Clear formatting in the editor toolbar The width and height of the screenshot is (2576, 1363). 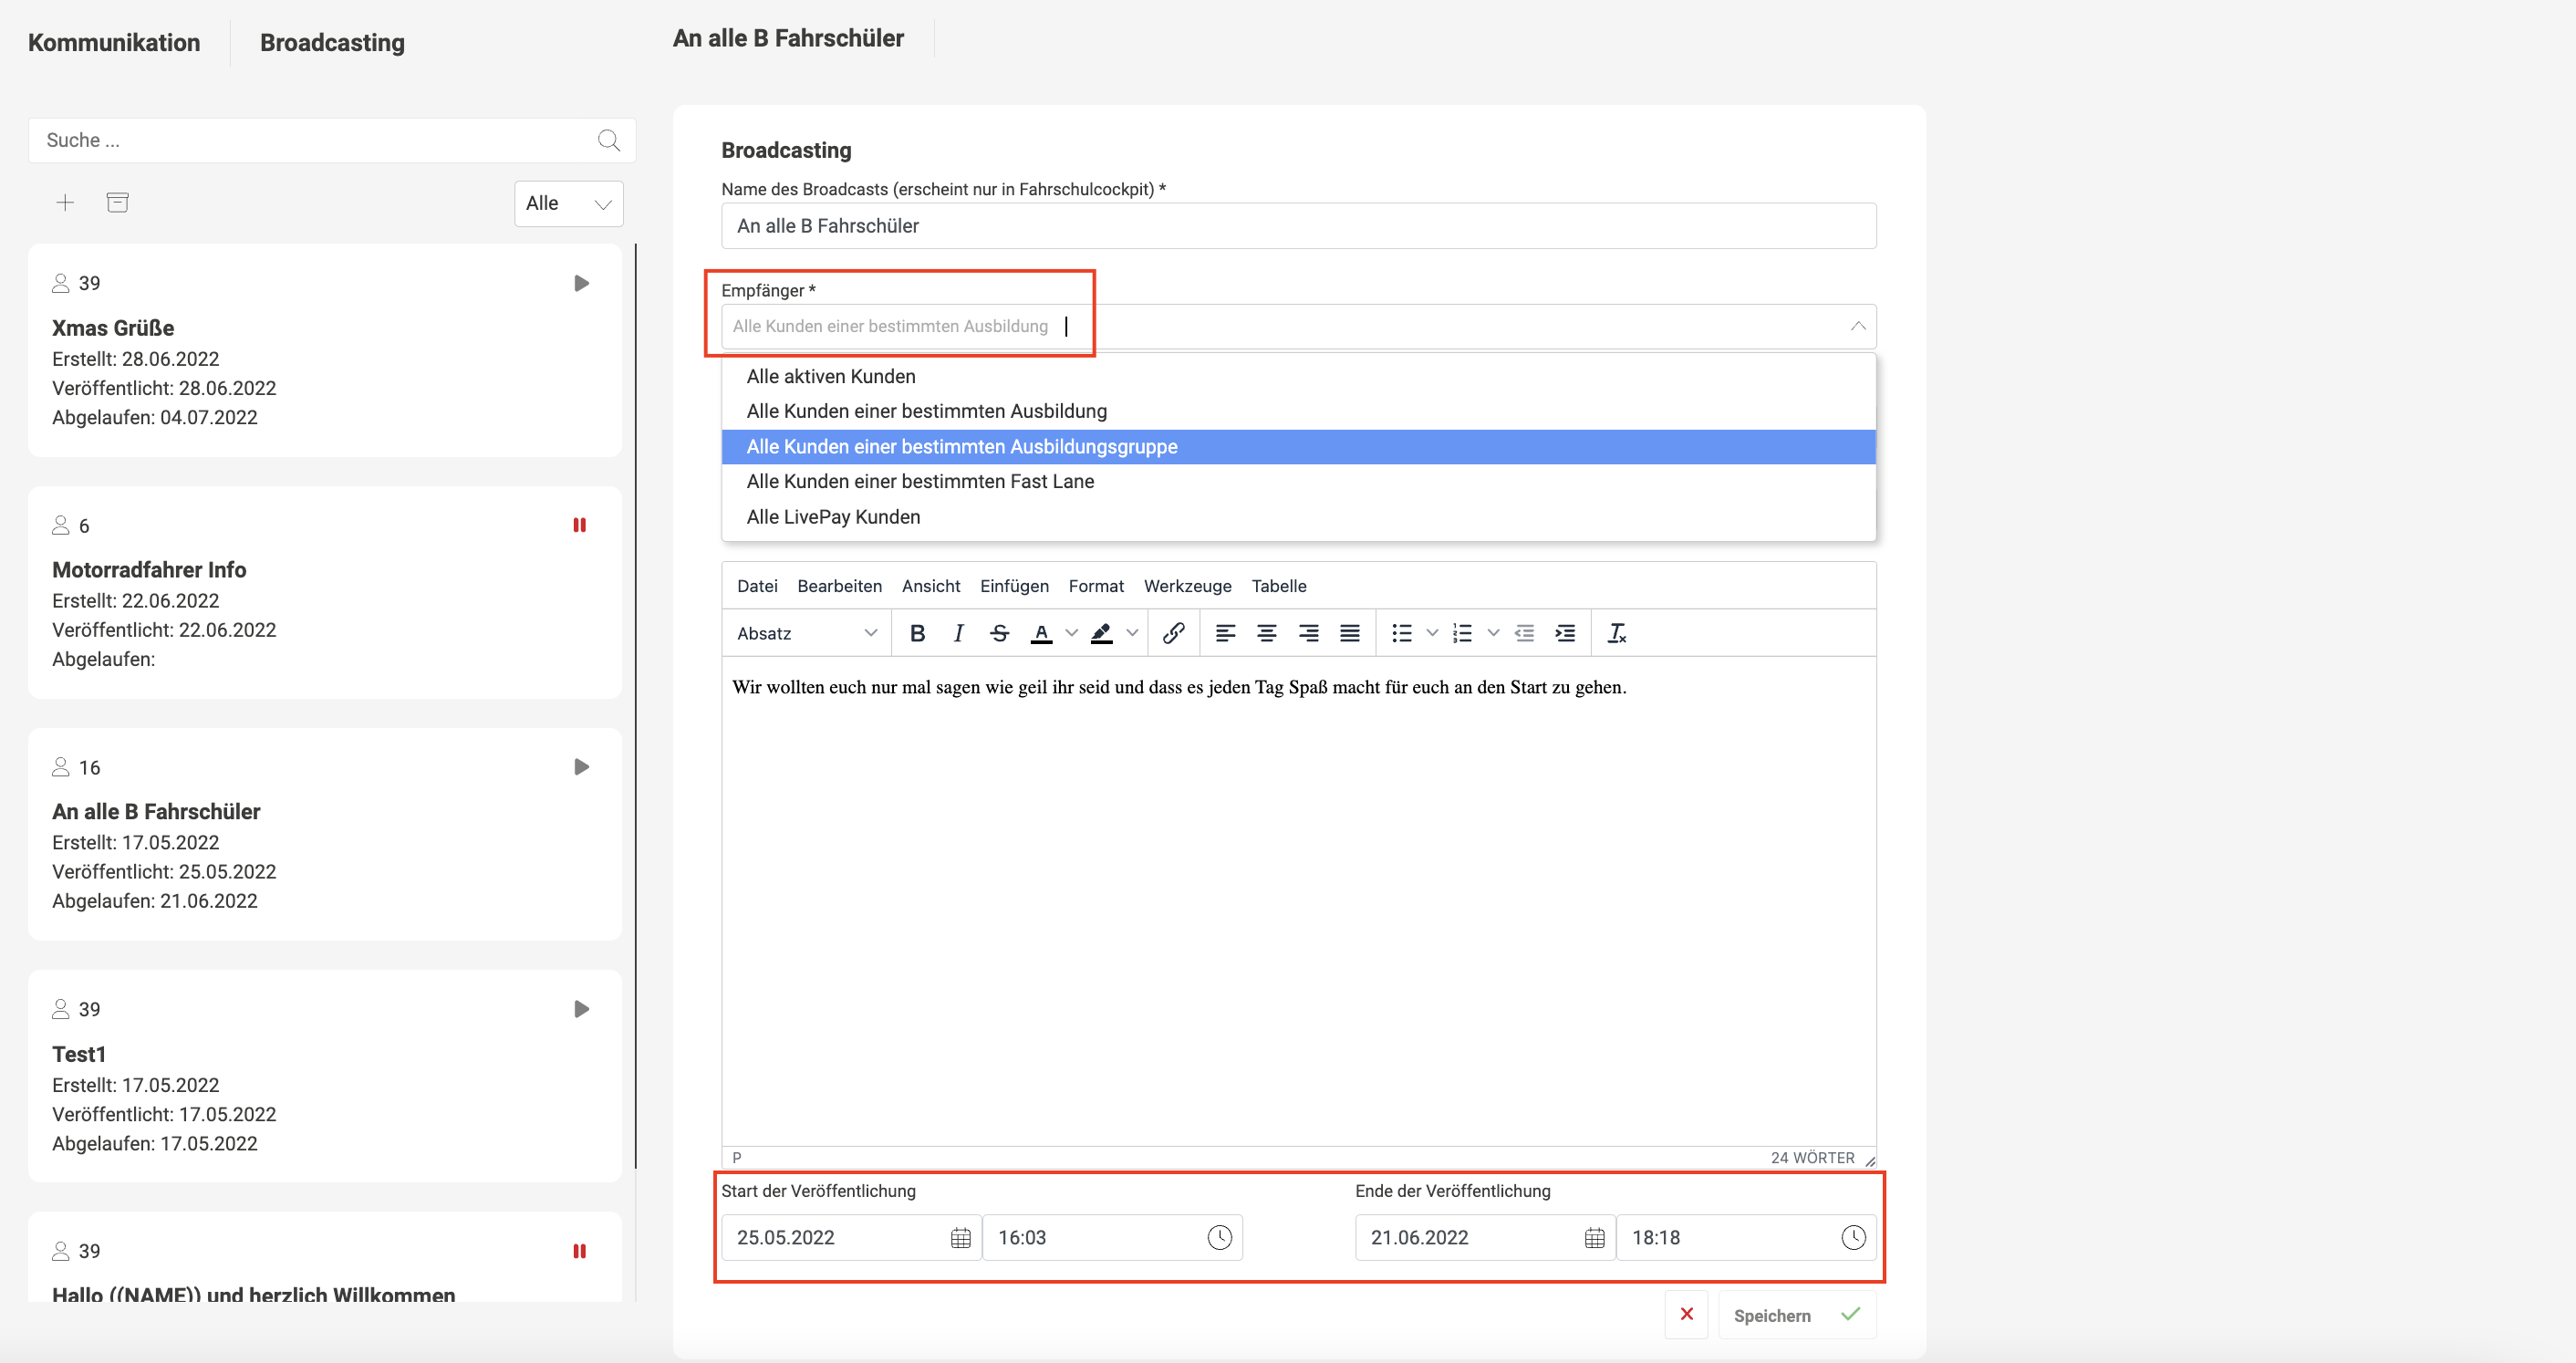1616,633
